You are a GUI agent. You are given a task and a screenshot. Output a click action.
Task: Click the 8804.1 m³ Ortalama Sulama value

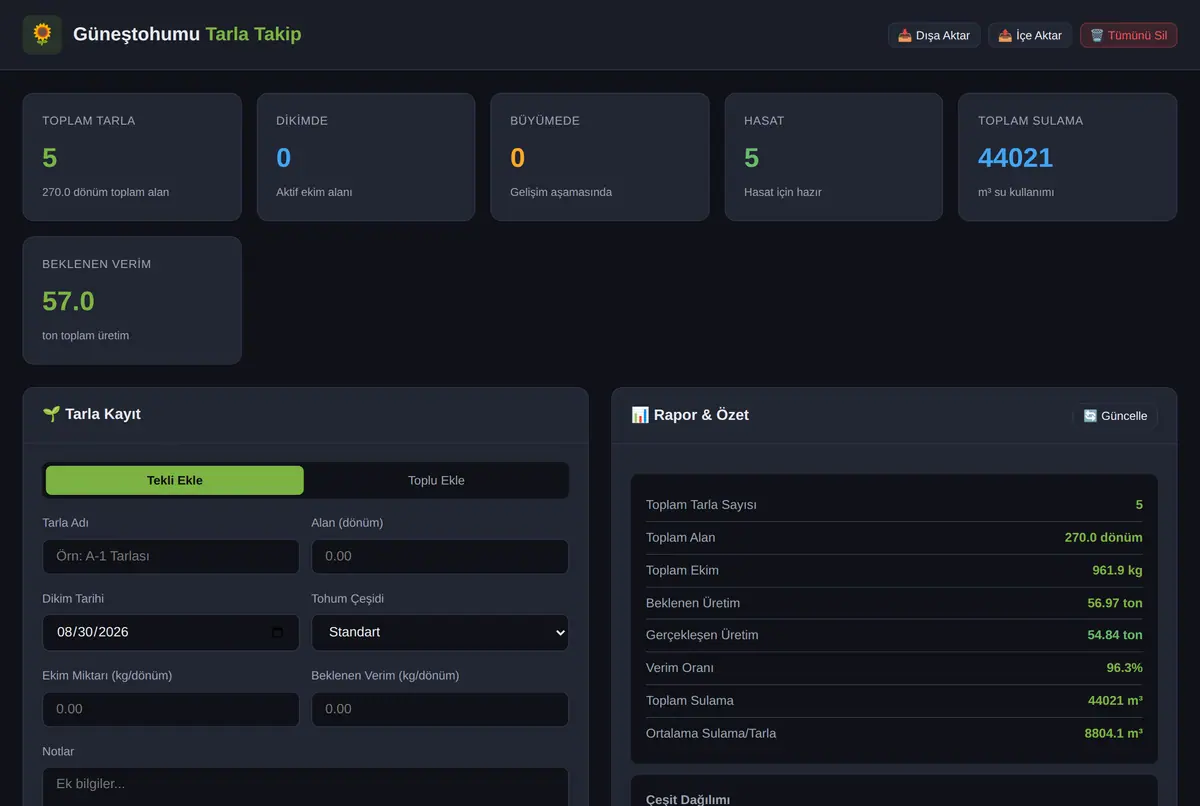pos(1114,733)
